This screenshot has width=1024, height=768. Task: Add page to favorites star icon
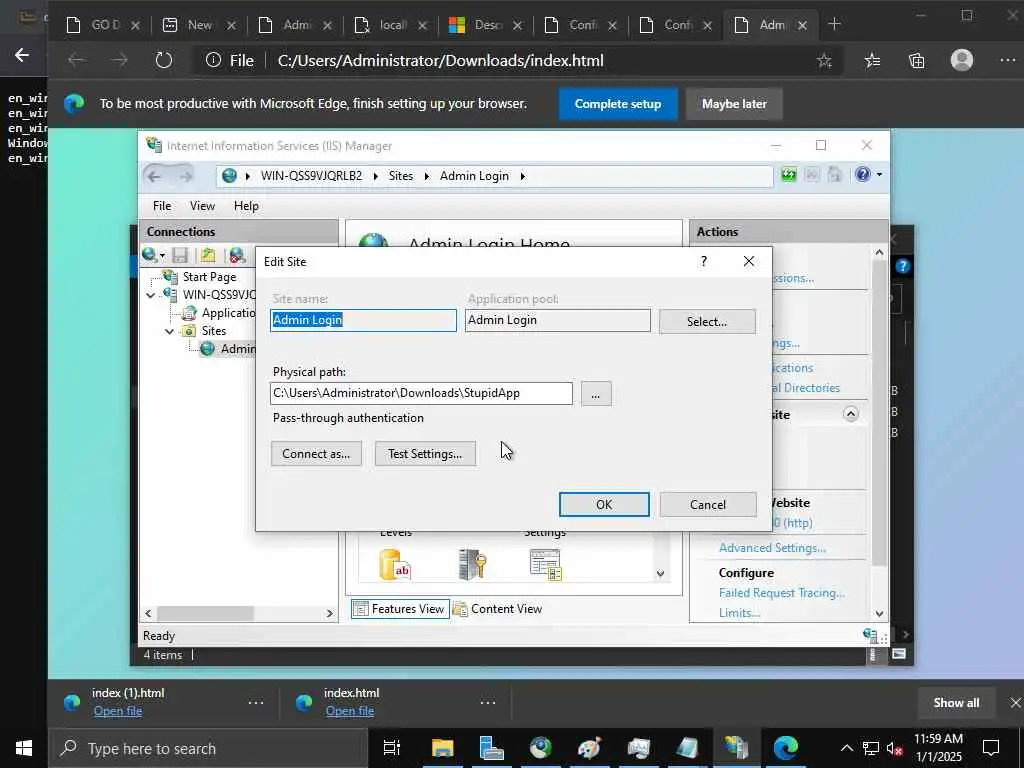tap(824, 61)
